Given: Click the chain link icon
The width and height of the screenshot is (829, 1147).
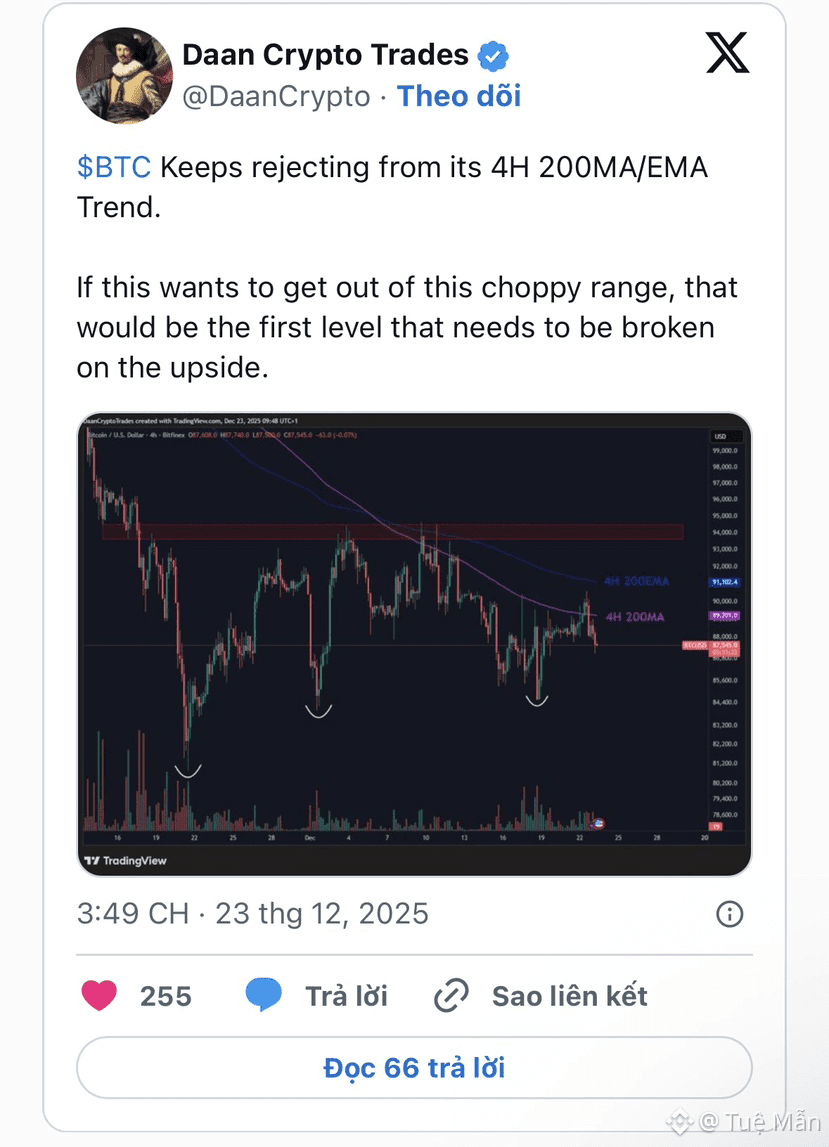Looking at the screenshot, I should [x=452, y=996].
